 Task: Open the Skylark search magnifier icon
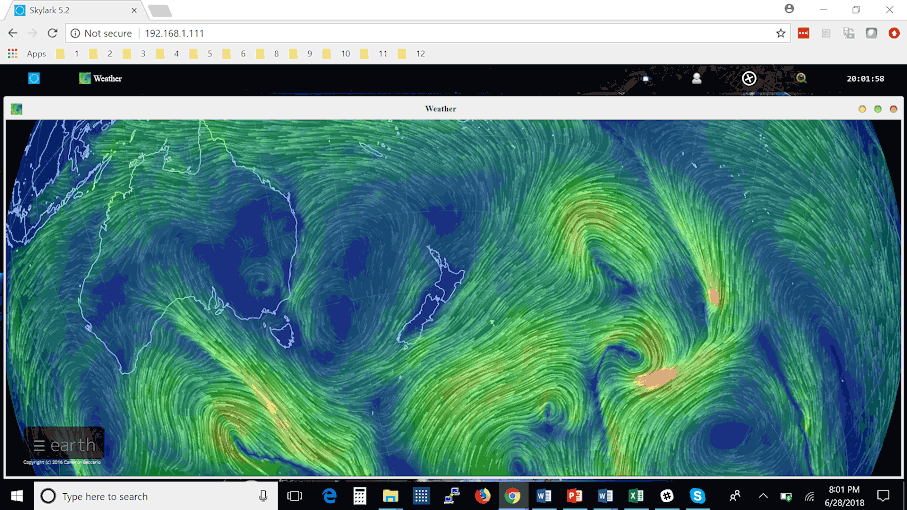tap(801, 78)
